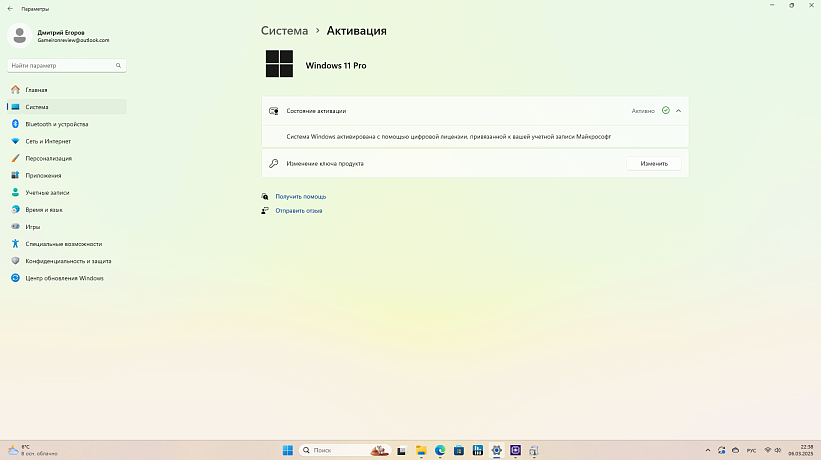The width and height of the screenshot is (821, 460).
Task: Go to the Персонализация settings section
Action: tap(48, 158)
